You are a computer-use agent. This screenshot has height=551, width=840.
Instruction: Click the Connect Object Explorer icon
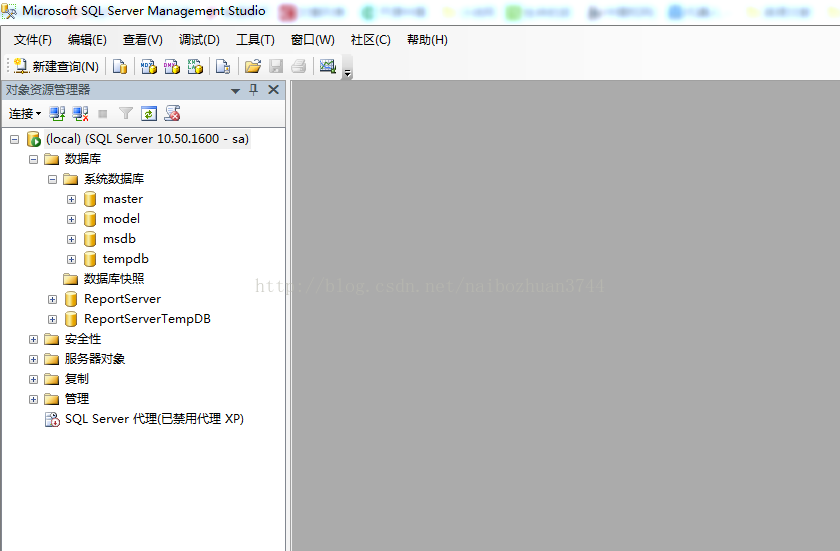click(x=57, y=114)
